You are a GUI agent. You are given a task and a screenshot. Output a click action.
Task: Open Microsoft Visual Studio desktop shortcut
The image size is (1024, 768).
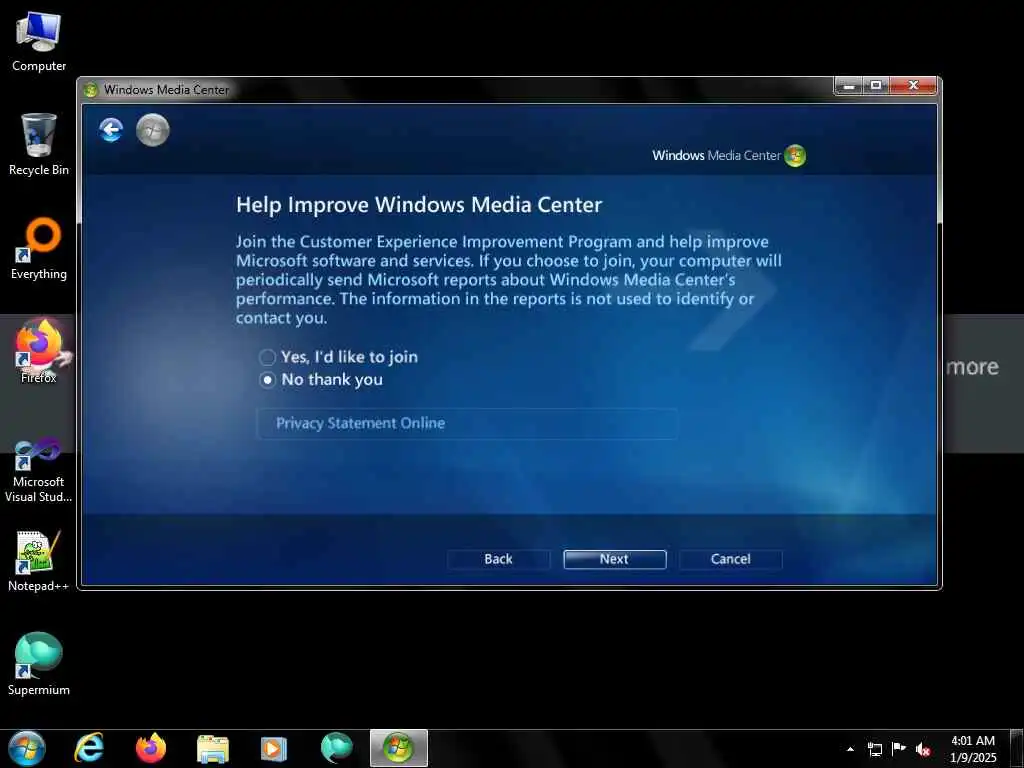39,470
